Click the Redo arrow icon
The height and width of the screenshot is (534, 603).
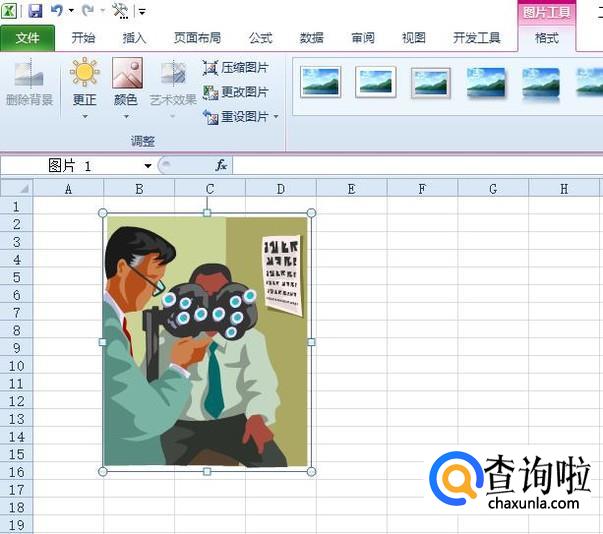point(88,10)
